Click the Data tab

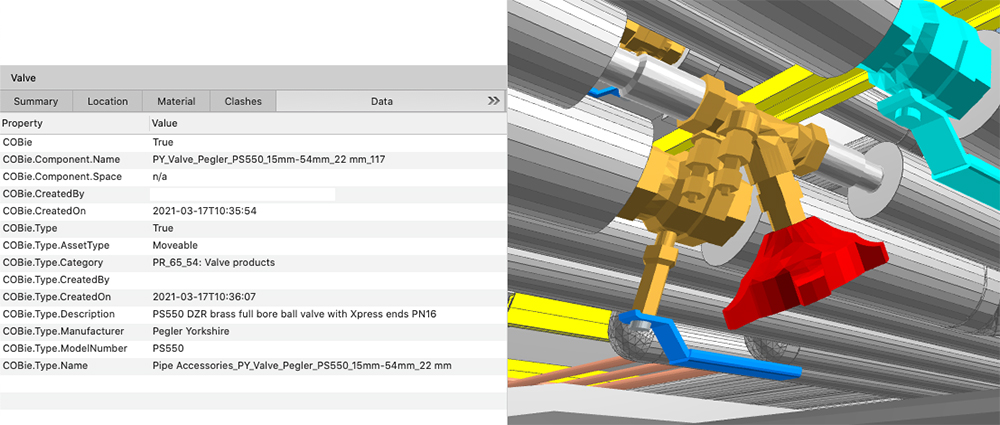tap(381, 101)
